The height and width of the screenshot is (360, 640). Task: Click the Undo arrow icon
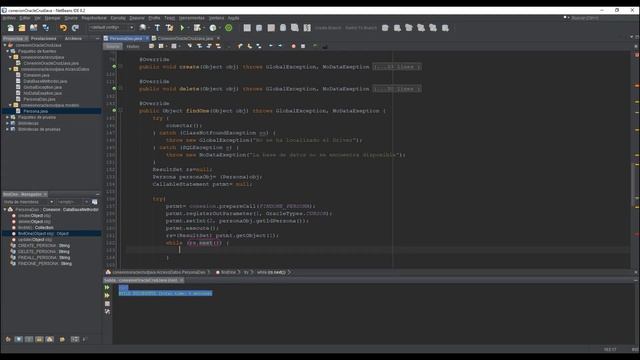click(x=63, y=28)
